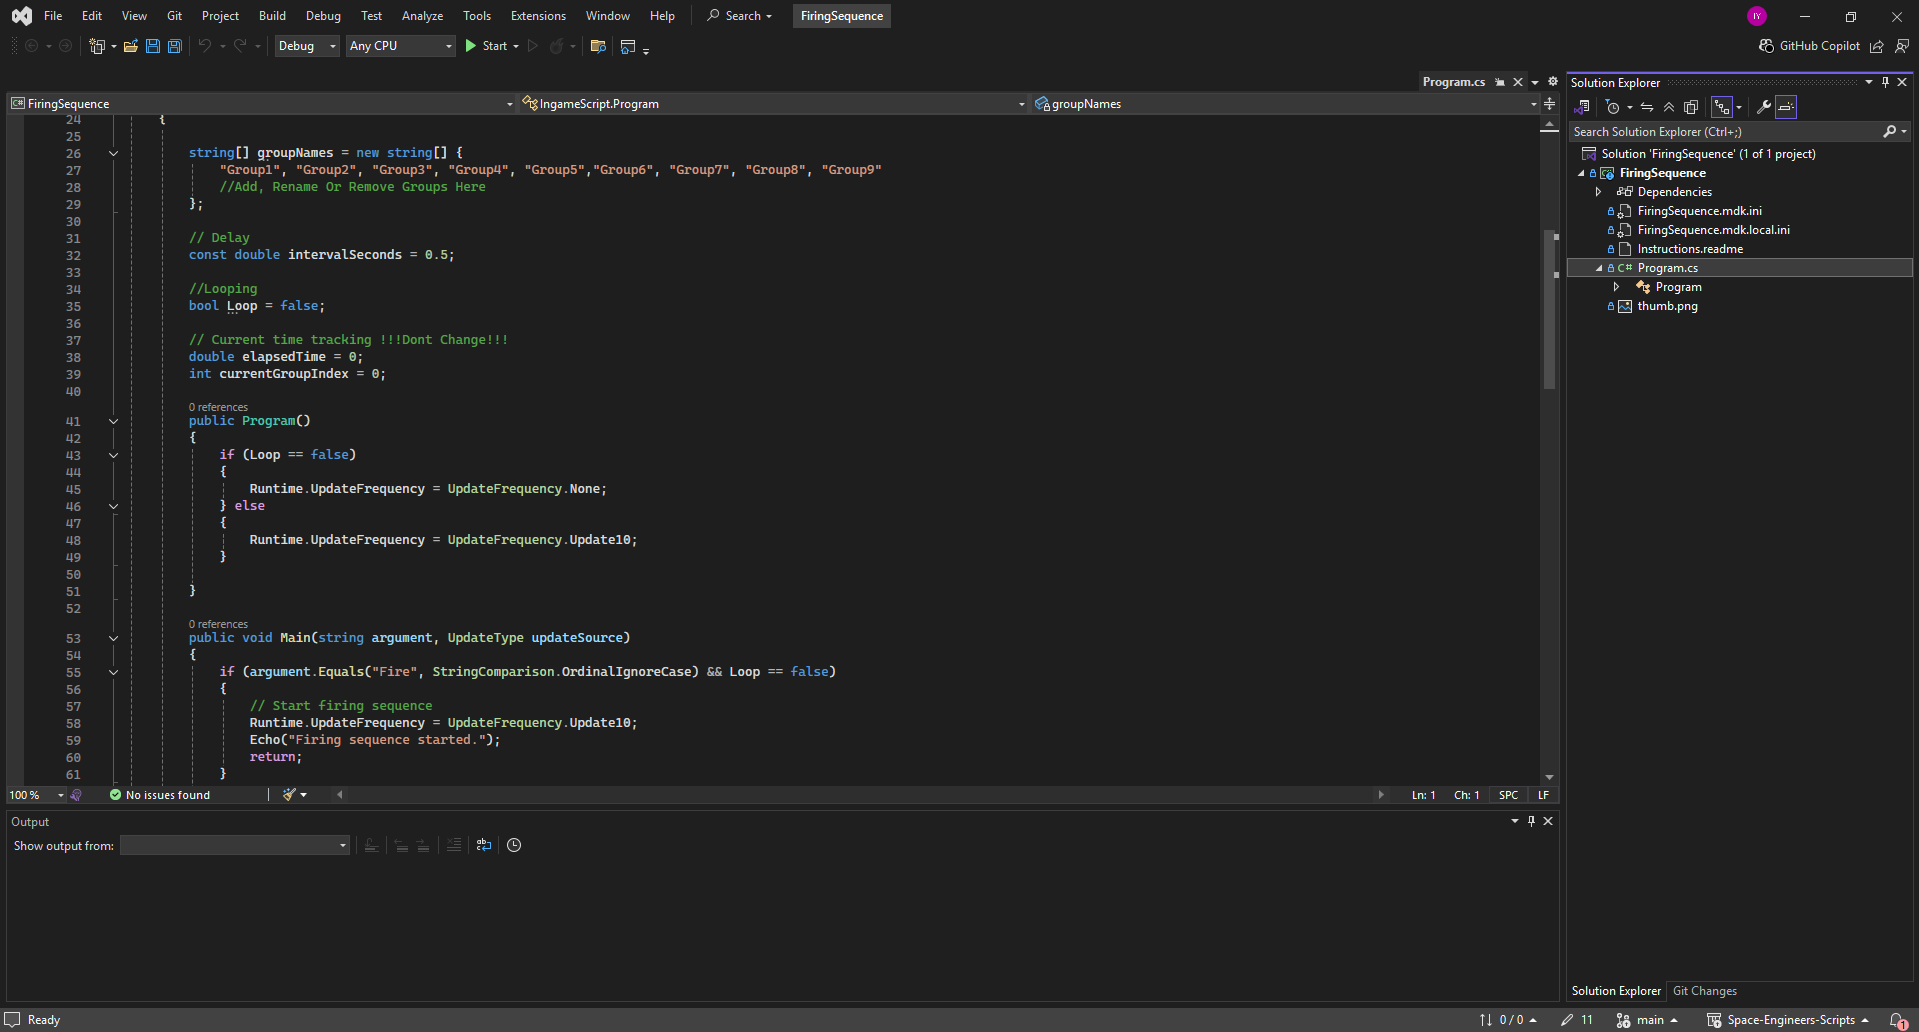Click the Search box in title bar
The height and width of the screenshot is (1032, 1919).
point(740,16)
